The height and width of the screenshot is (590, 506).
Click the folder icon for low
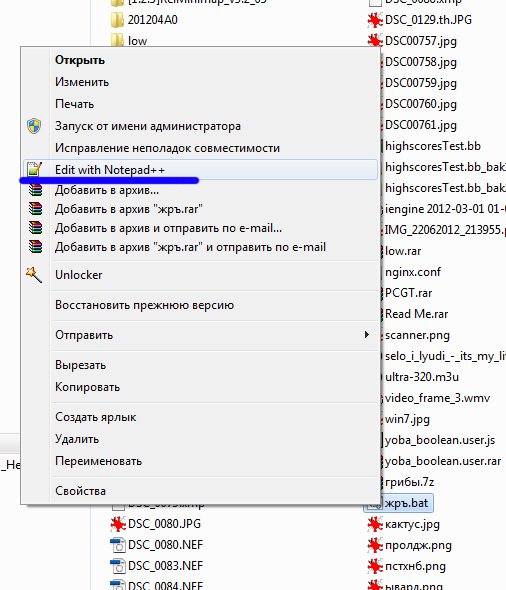118,40
